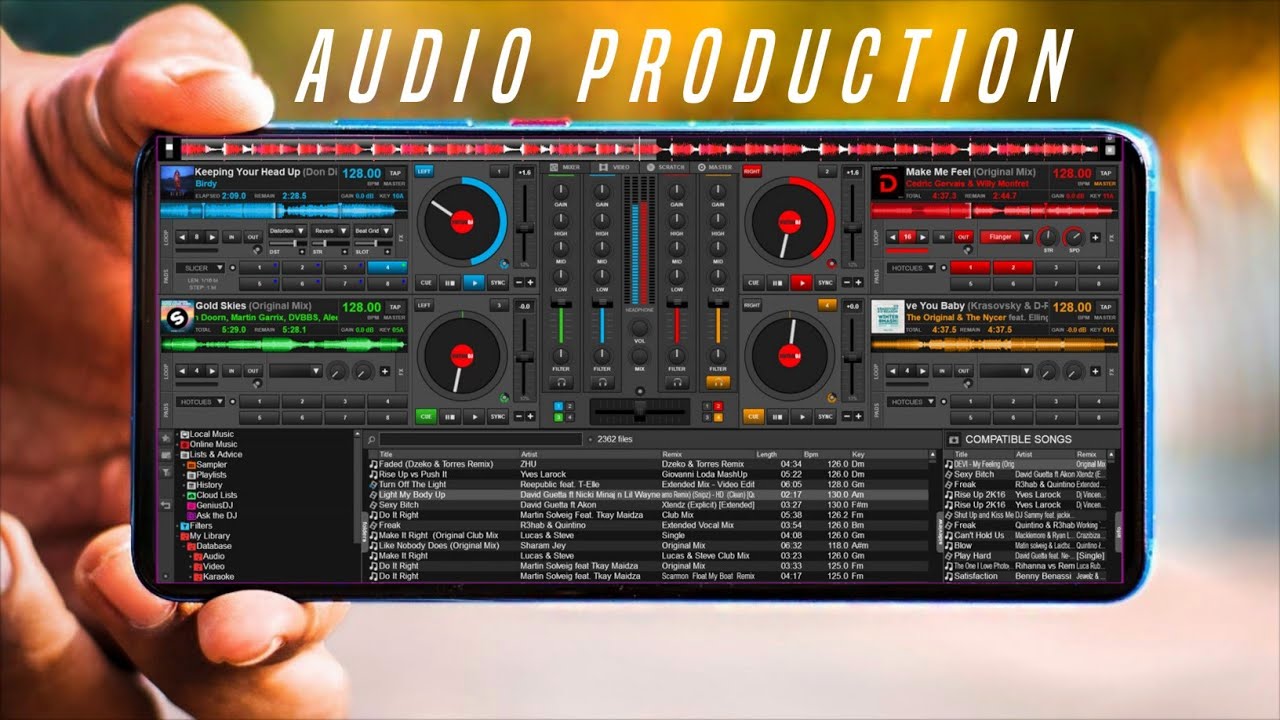Viewport: 1280px width, 720px height.
Task: Toggle the blue LEFT crossfader assign button
Action: pos(424,171)
